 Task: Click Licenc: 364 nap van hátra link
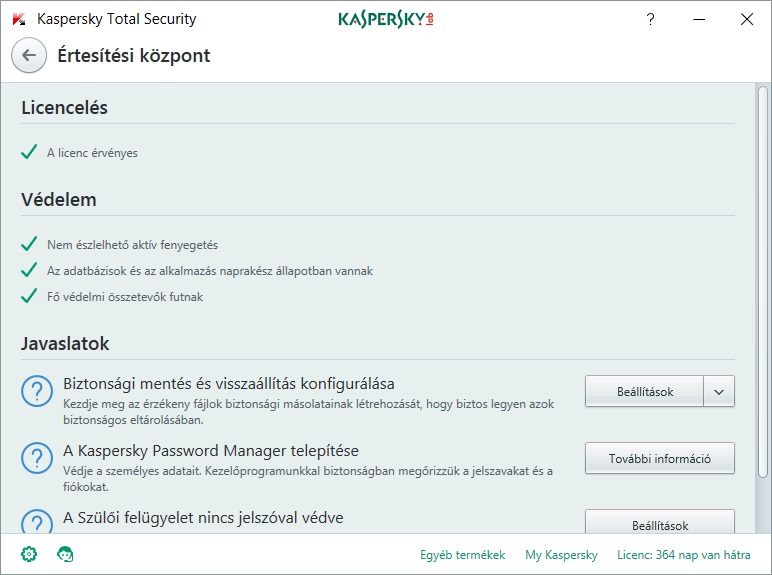click(684, 555)
